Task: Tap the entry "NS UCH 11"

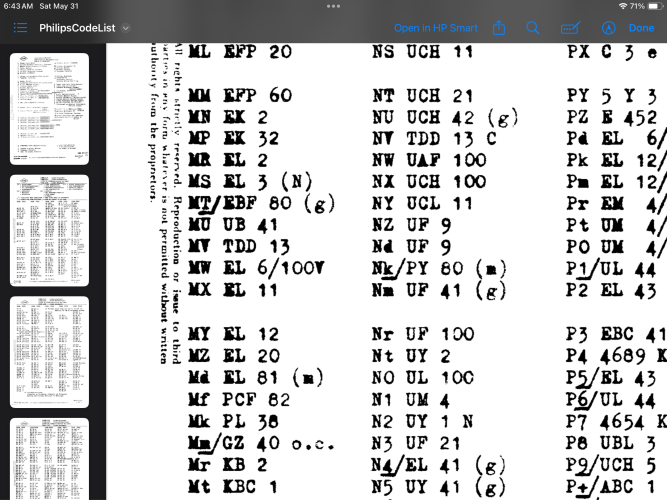Action: click(x=423, y=52)
